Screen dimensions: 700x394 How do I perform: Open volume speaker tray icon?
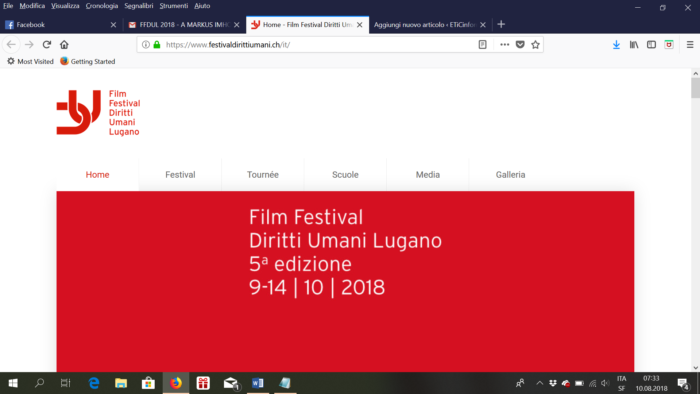(x=605, y=383)
